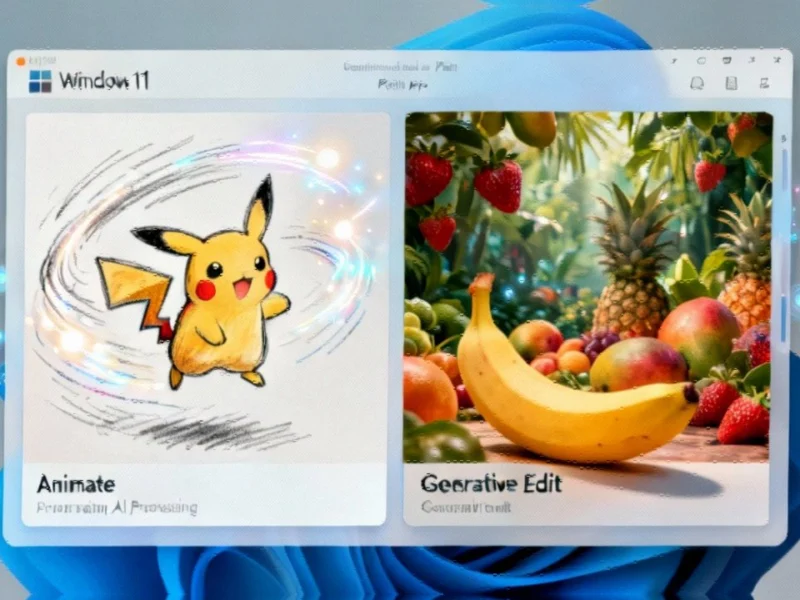
Task: Select the Generative Edit label
Action: coord(491,484)
